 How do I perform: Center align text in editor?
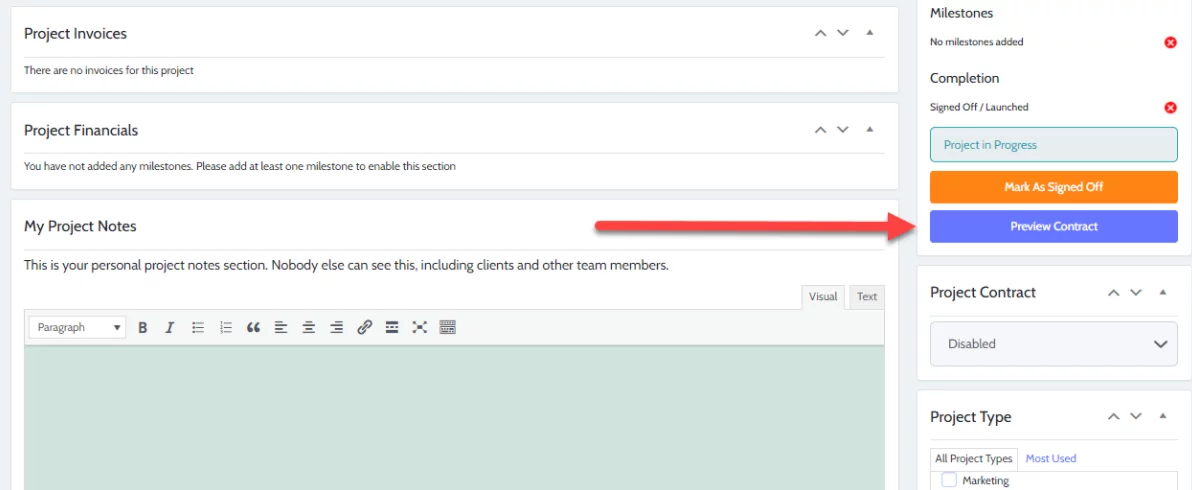pos(309,327)
